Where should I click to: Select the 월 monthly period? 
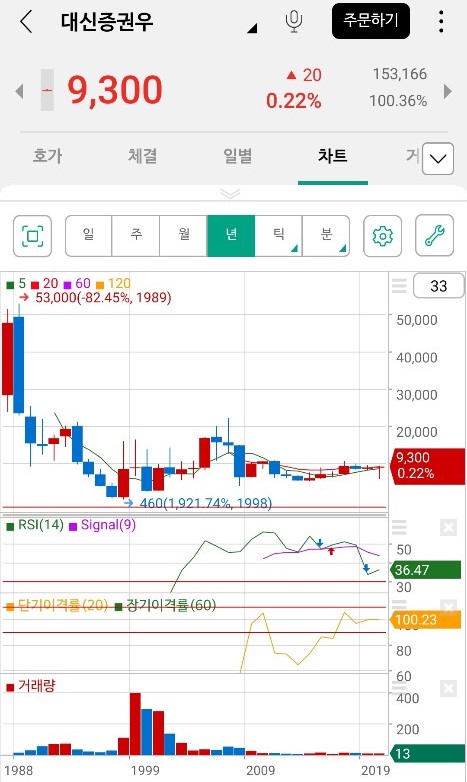183,236
